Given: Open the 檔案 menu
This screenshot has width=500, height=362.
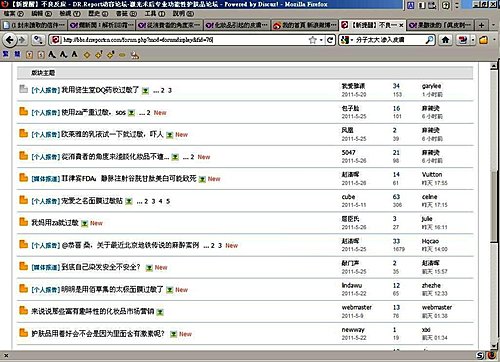Looking at the screenshot, I should click(x=14, y=14).
